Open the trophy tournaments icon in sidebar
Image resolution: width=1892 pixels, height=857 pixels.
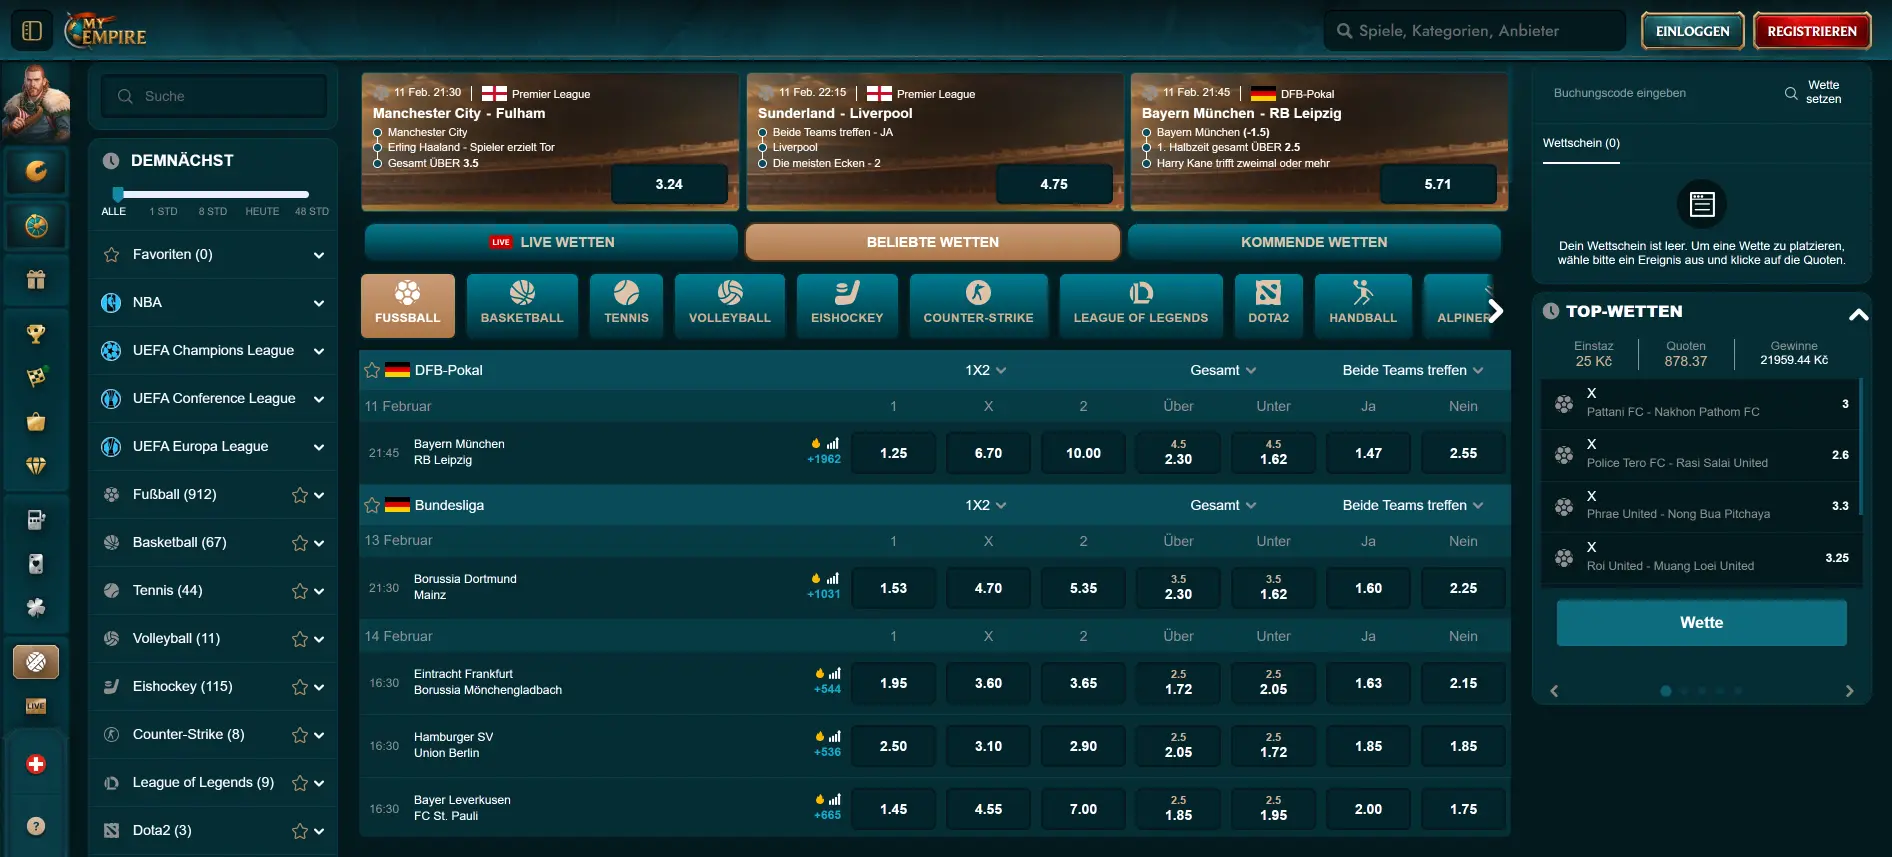[36, 334]
